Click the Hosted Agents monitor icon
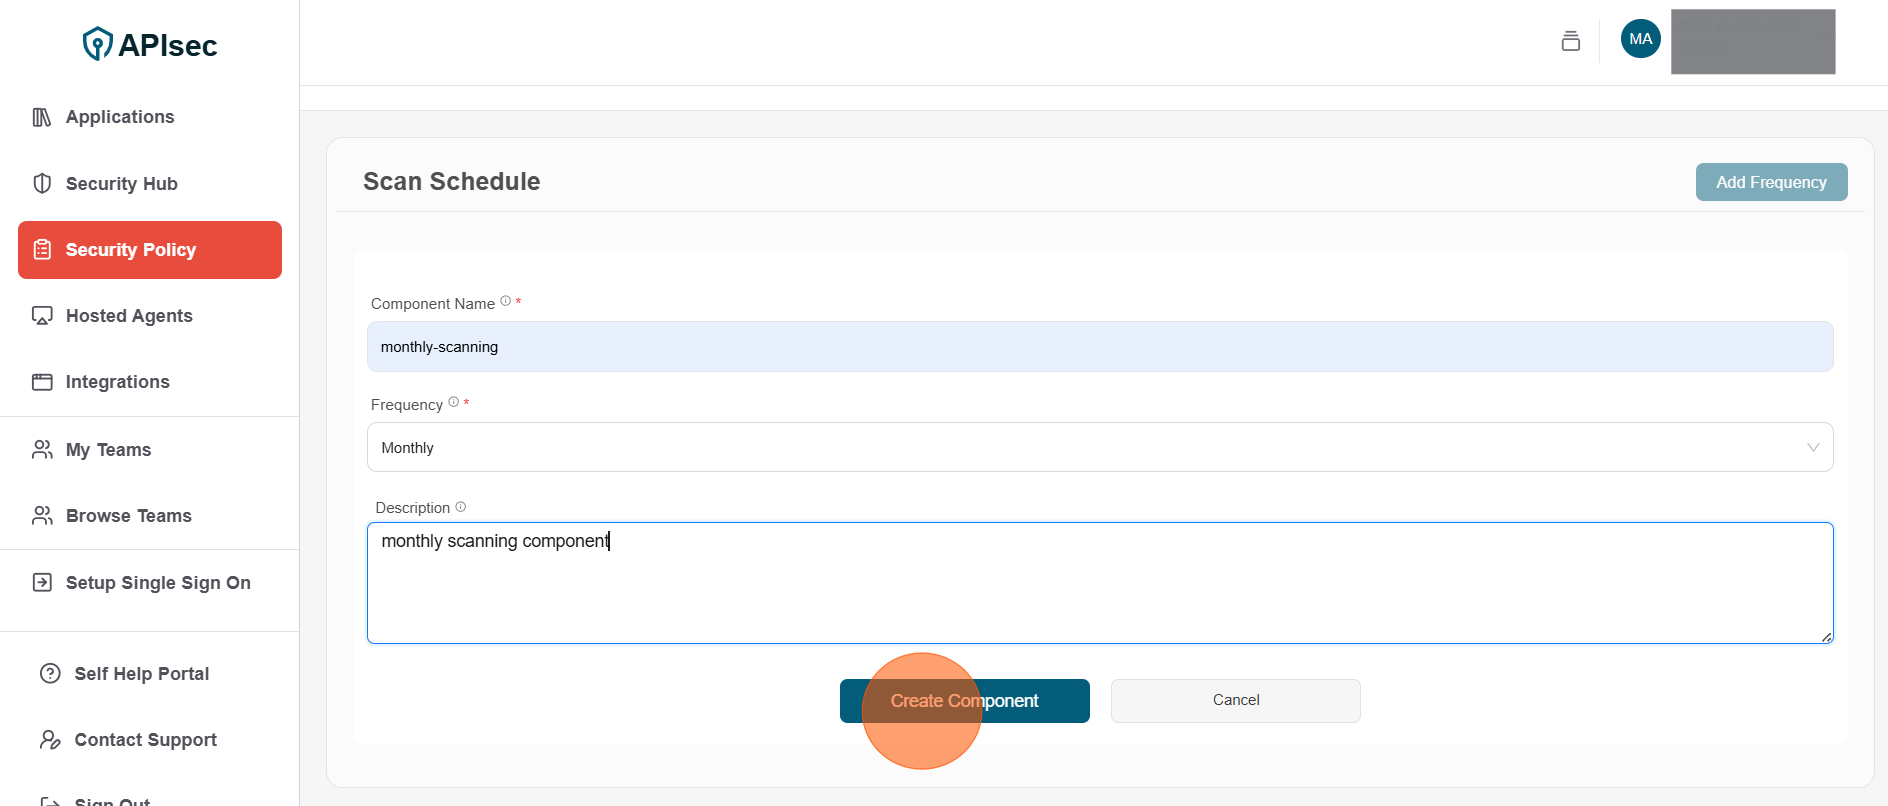The image size is (1888, 806). pyautogui.click(x=42, y=316)
